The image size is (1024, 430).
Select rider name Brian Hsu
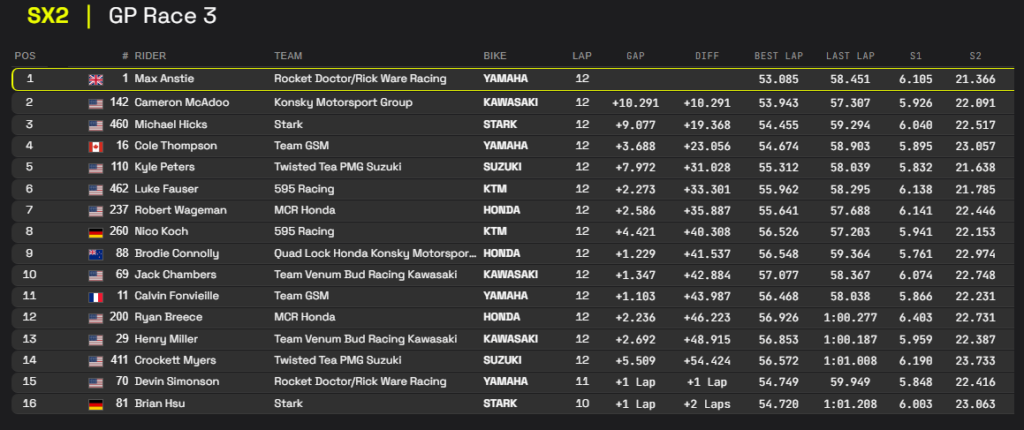(x=159, y=404)
